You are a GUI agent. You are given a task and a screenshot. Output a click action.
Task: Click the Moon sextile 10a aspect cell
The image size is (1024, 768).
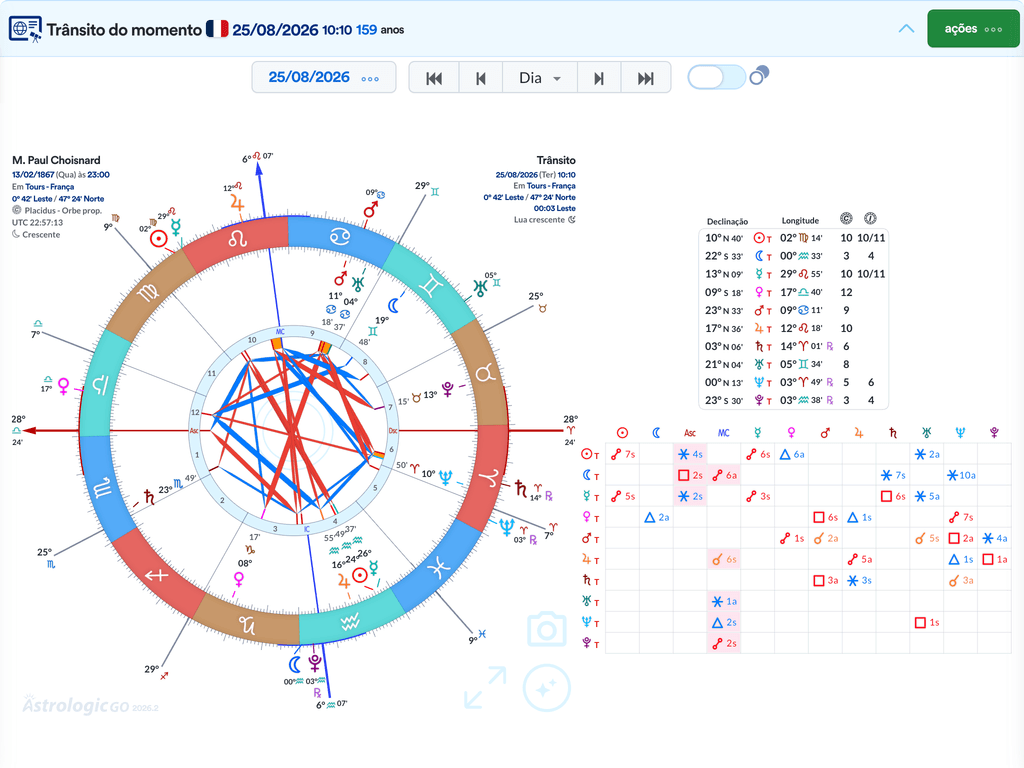click(x=961, y=475)
